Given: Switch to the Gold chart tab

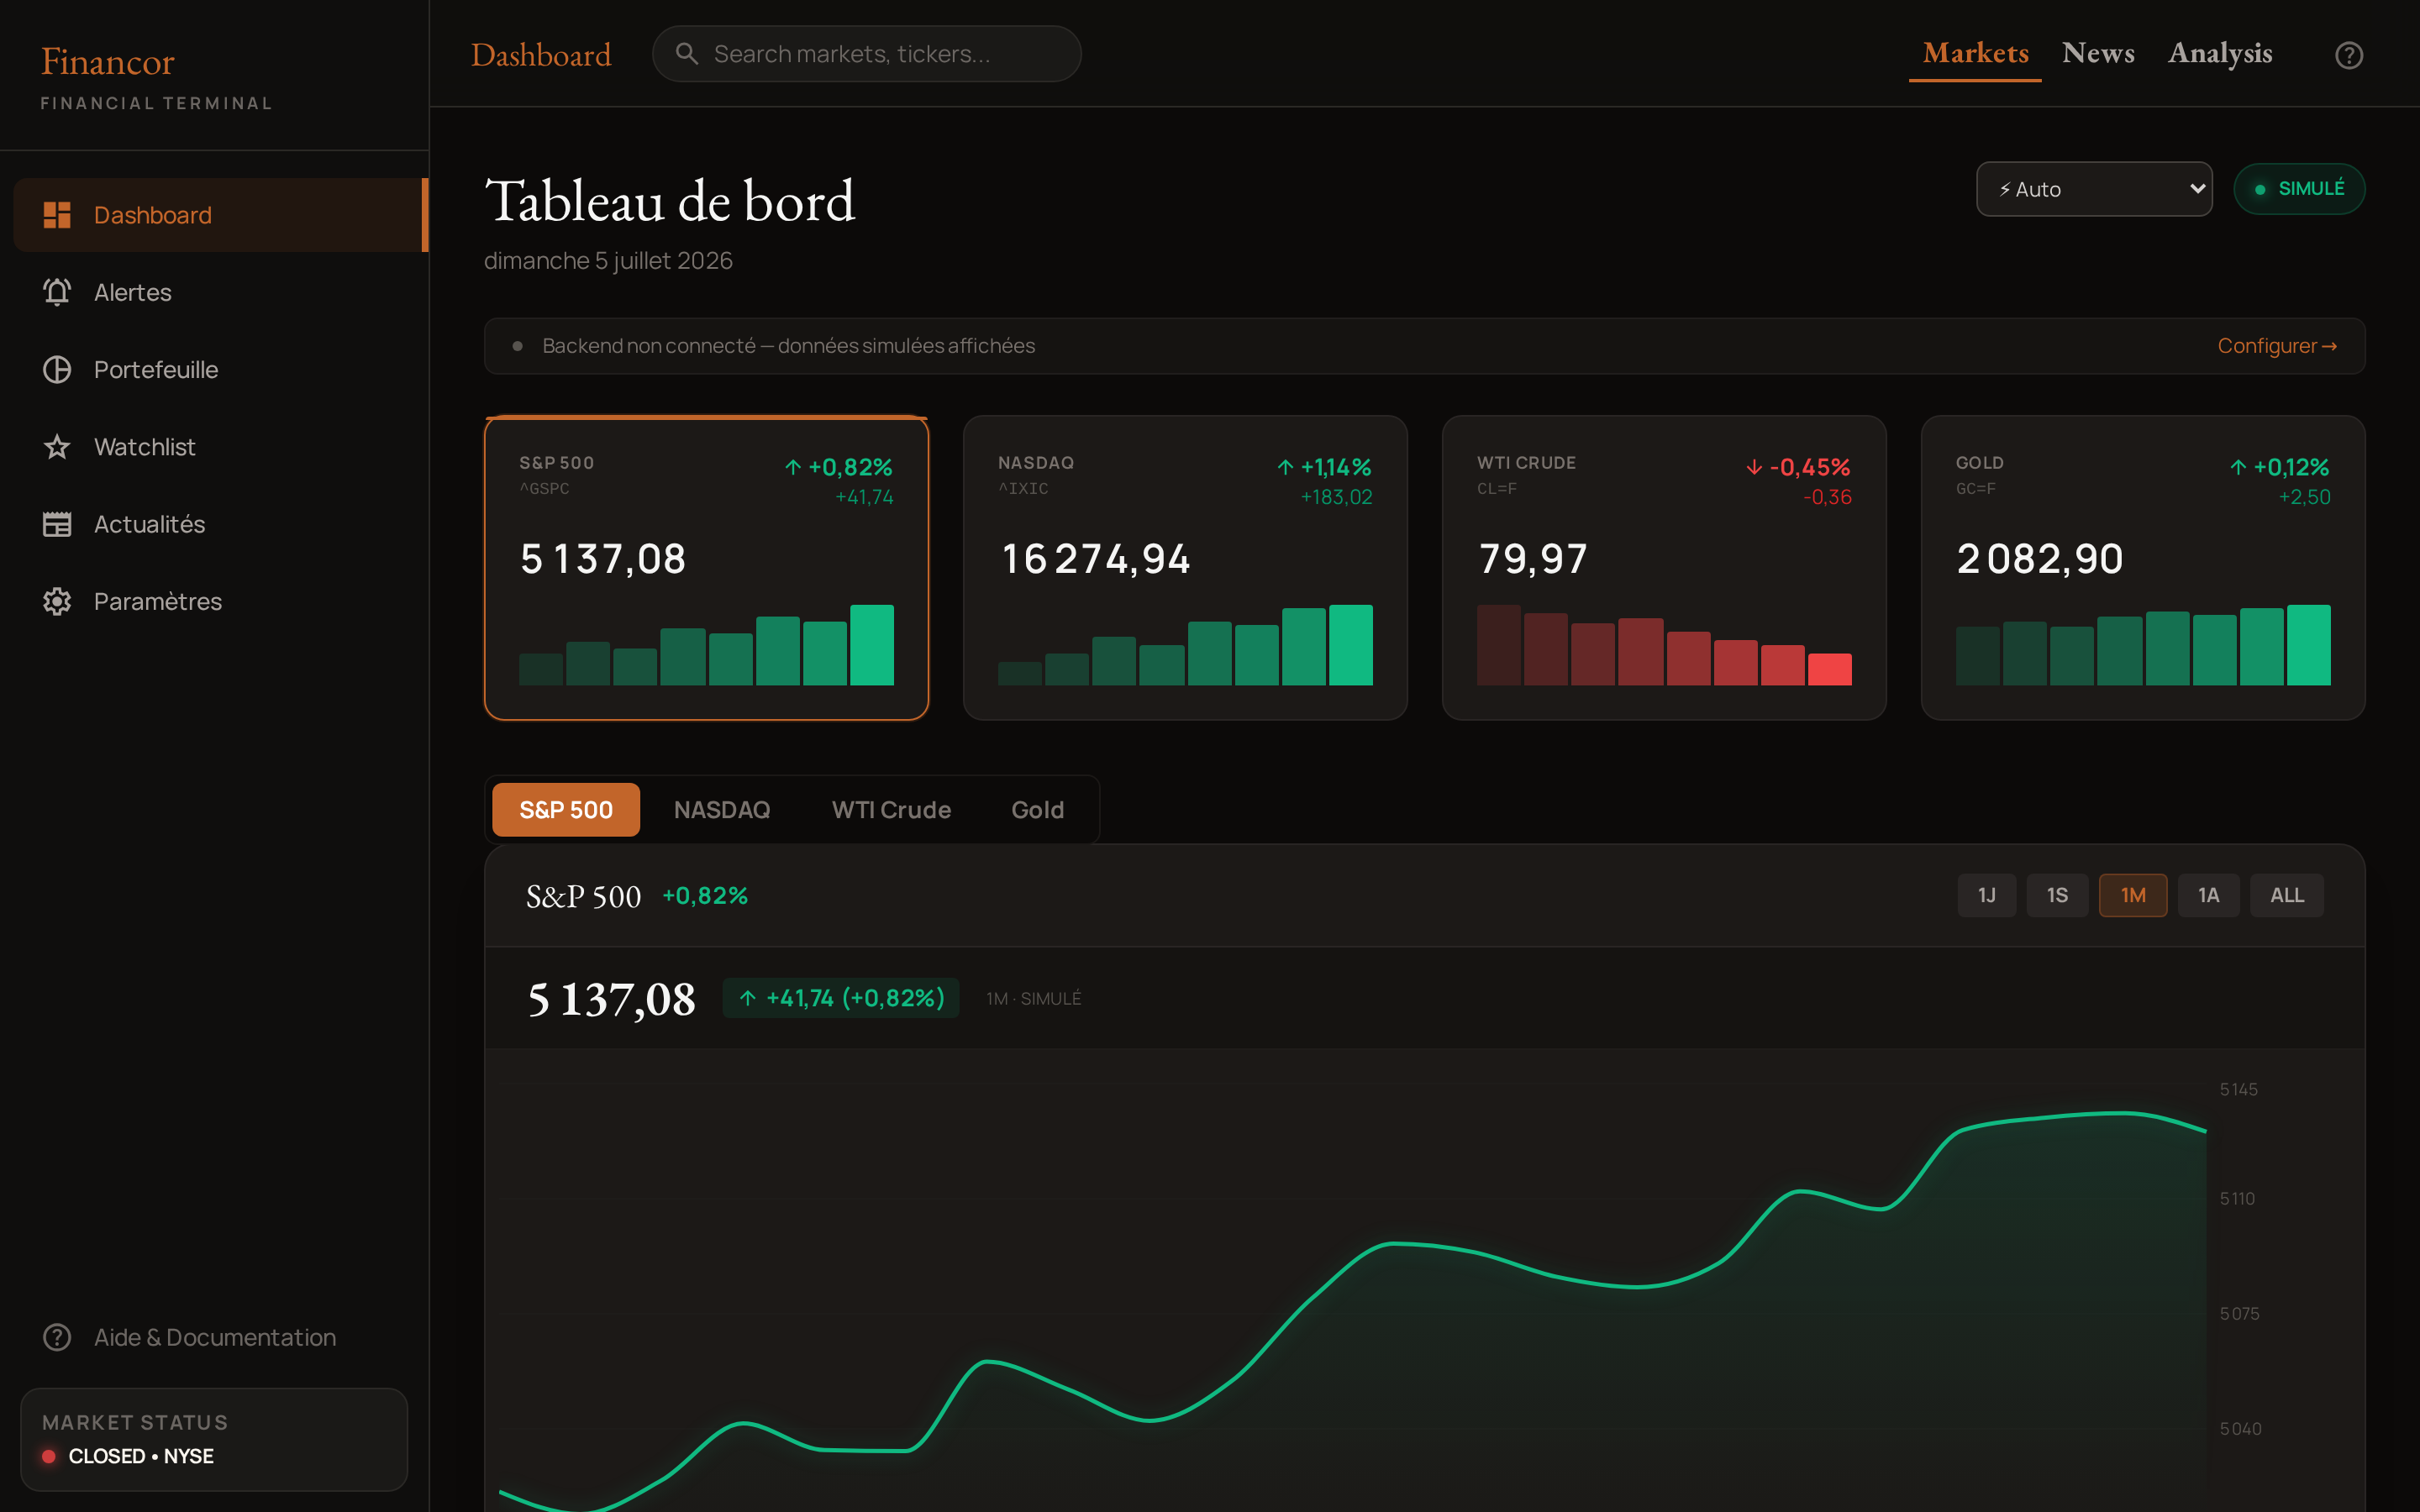Looking at the screenshot, I should (1037, 810).
